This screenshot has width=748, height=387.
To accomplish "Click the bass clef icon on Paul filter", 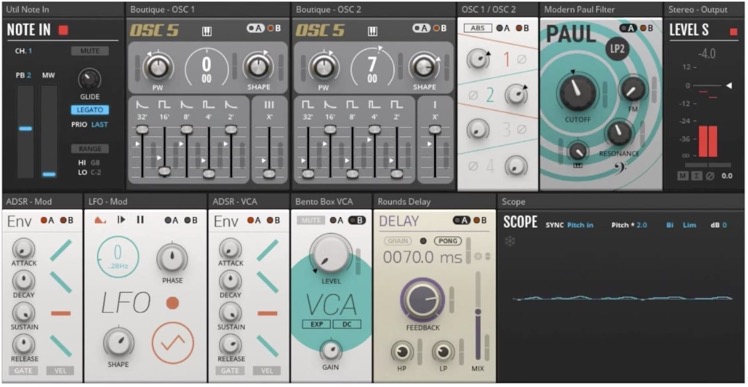I will coord(622,168).
